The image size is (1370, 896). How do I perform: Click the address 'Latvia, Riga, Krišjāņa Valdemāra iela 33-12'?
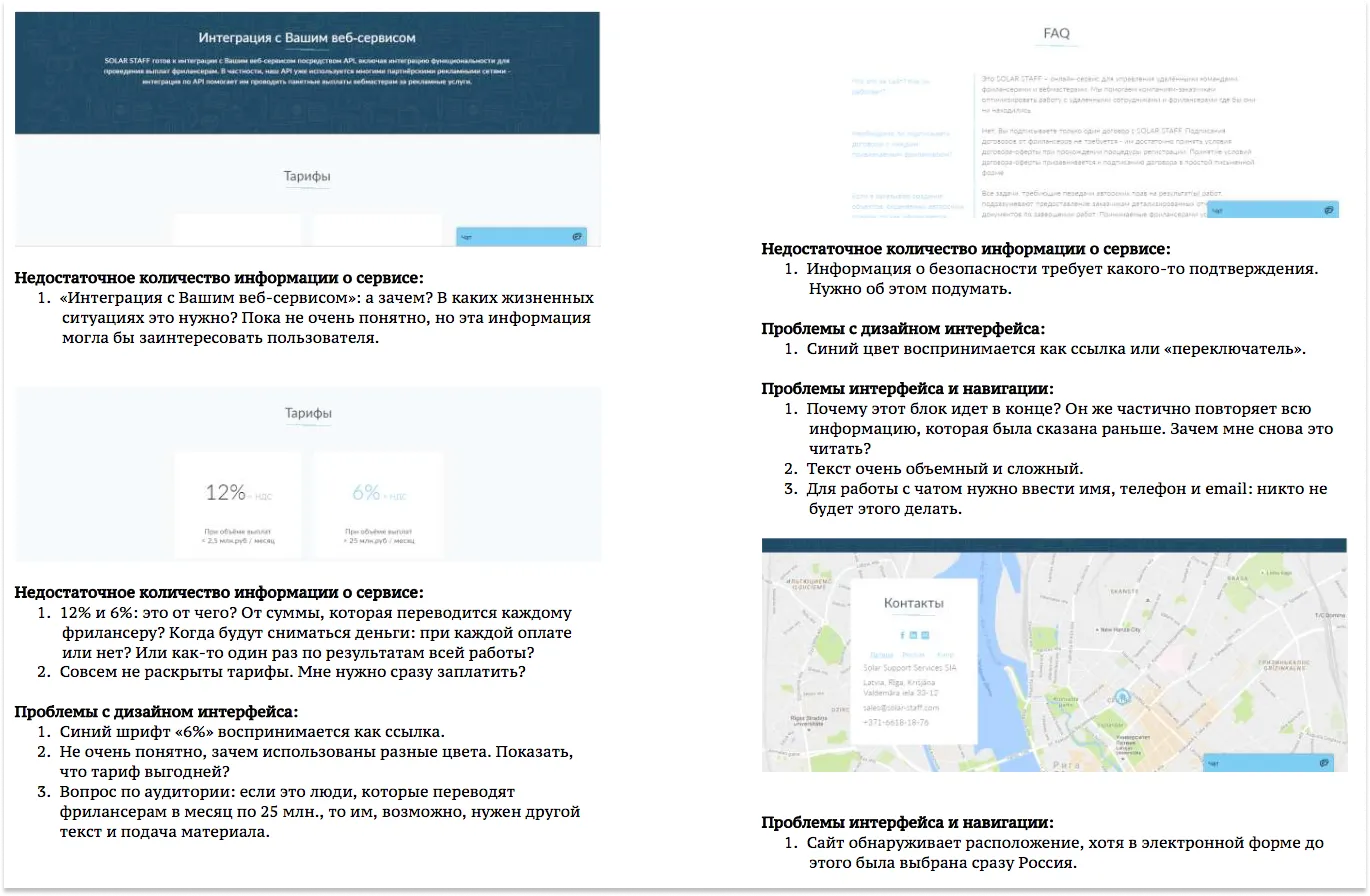[x=901, y=687]
